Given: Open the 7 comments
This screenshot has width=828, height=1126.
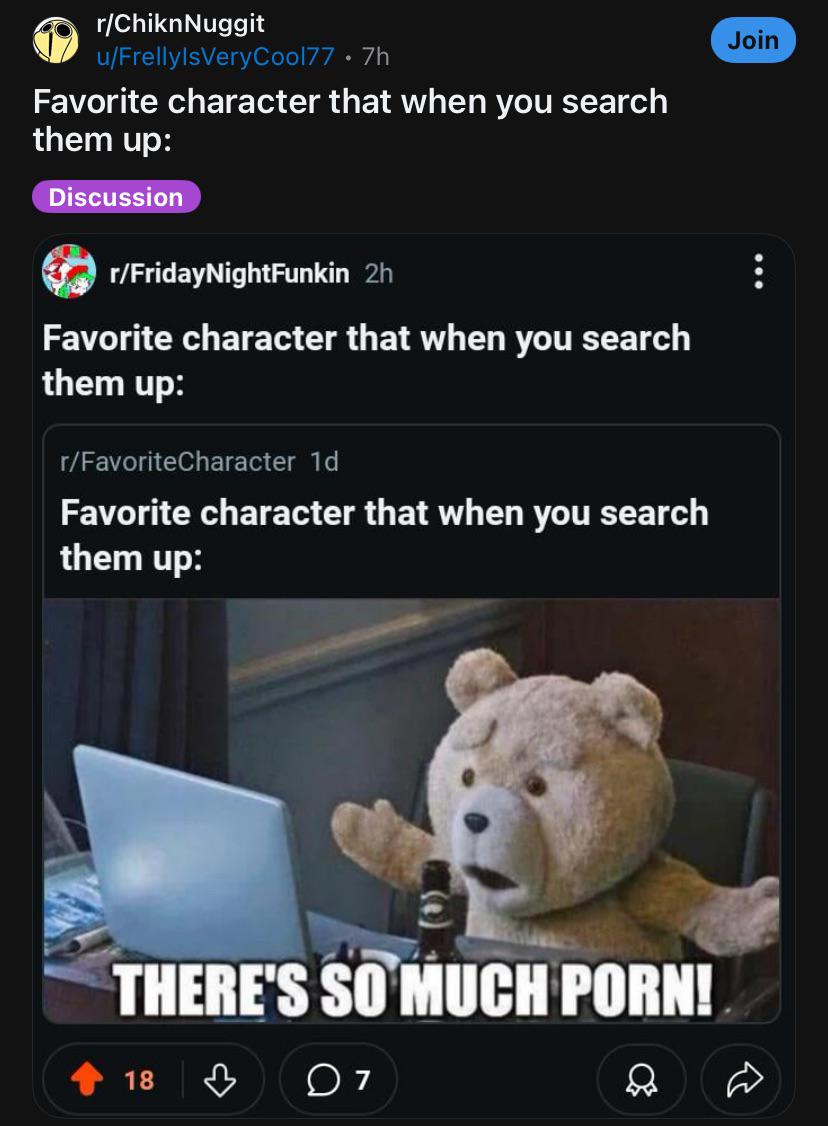Looking at the screenshot, I should point(339,1079).
